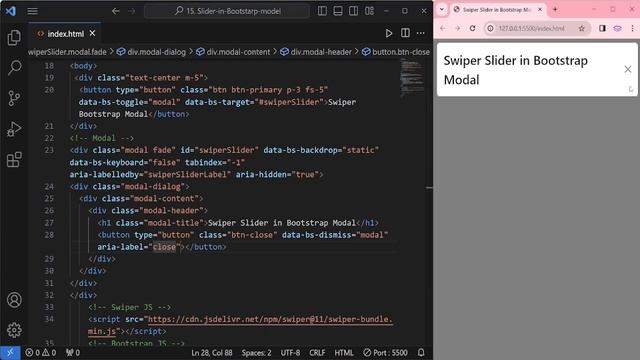This screenshot has height=360, width=640.
Task: Close the Swiper Slider browser tab
Action: click(540, 9)
